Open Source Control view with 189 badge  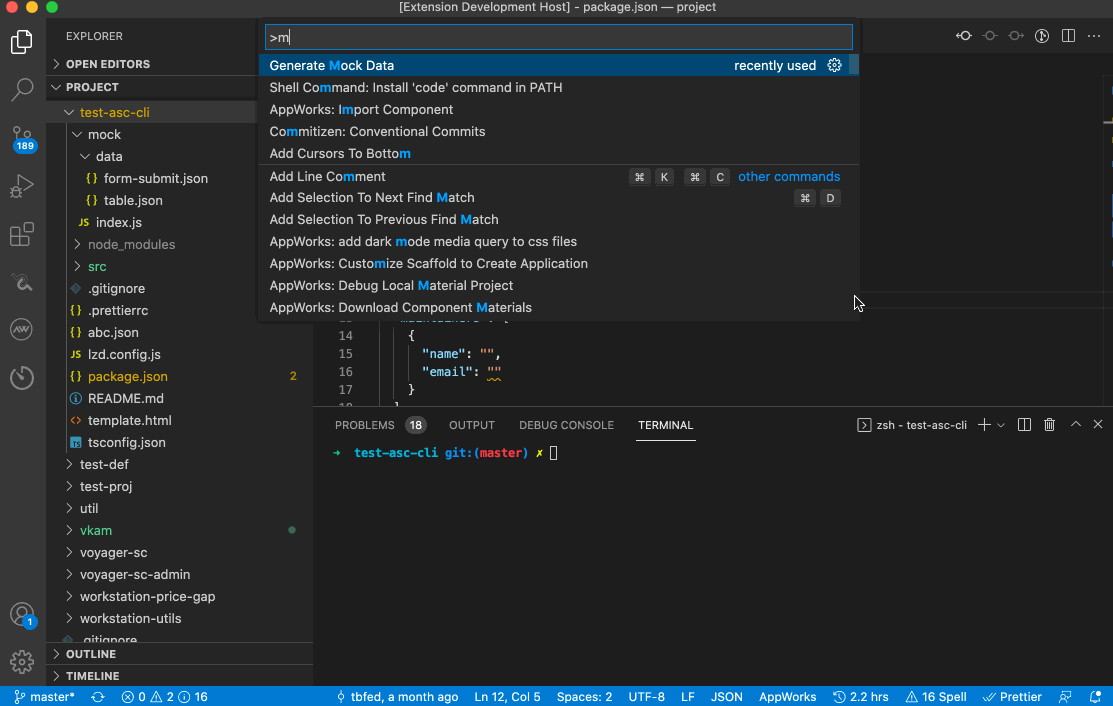(22, 138)
